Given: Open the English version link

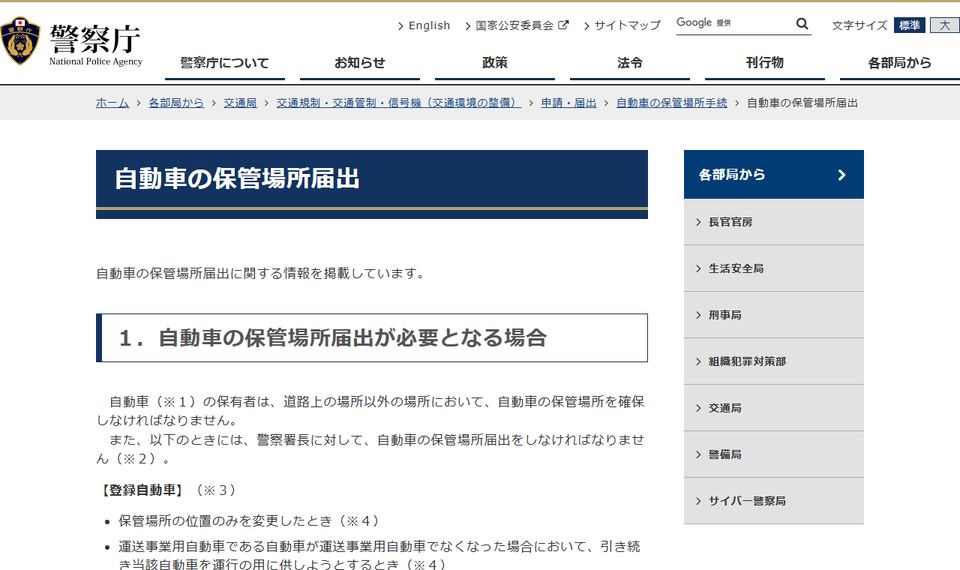Looking at the screenshot, I should [424, 26].
